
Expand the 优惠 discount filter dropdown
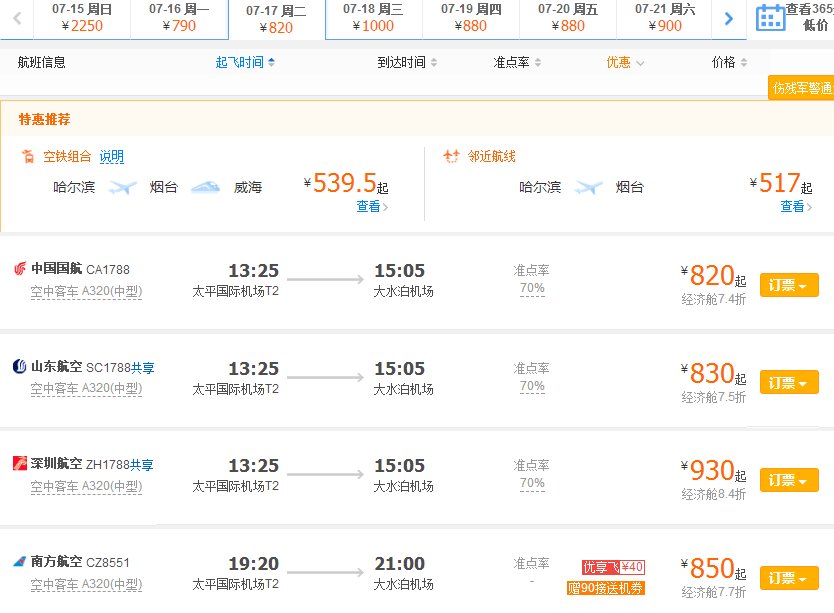625,62
